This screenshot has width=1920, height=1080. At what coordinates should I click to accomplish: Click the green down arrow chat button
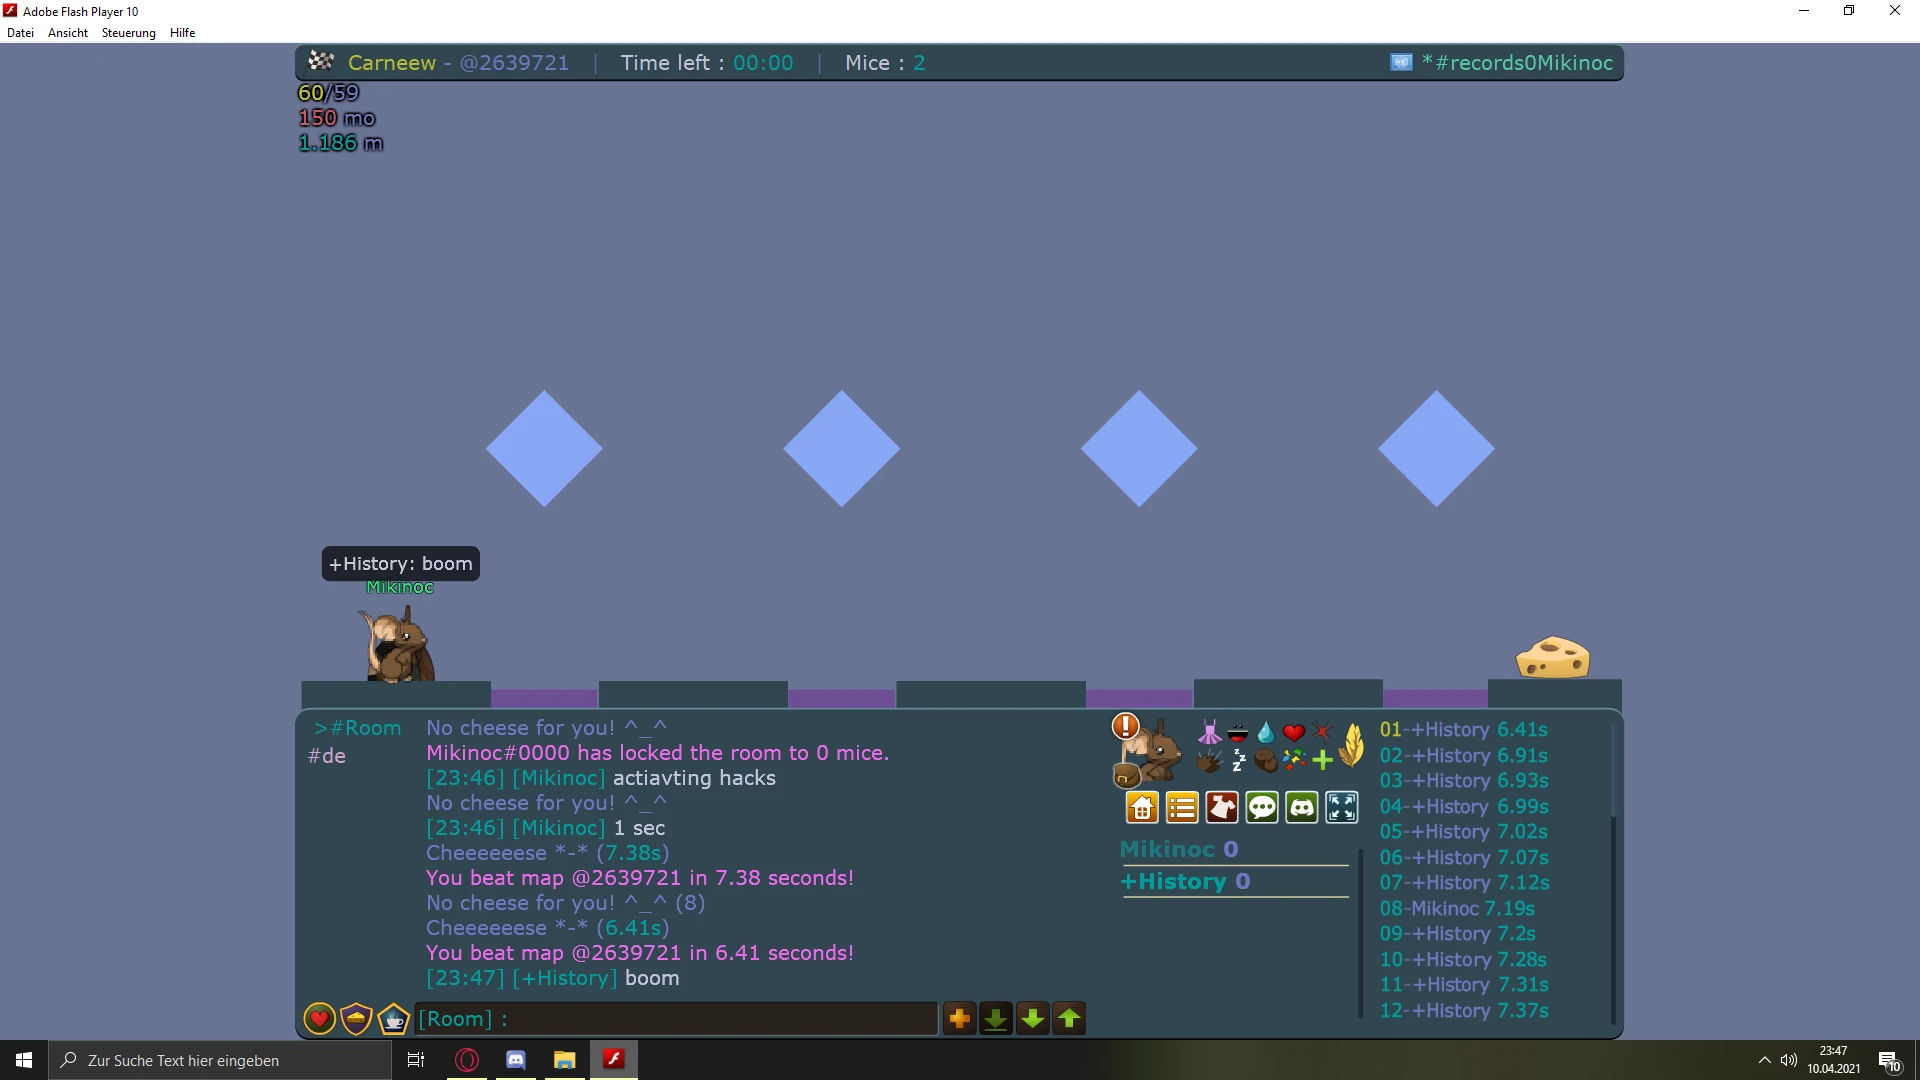click(1033, 1019)
